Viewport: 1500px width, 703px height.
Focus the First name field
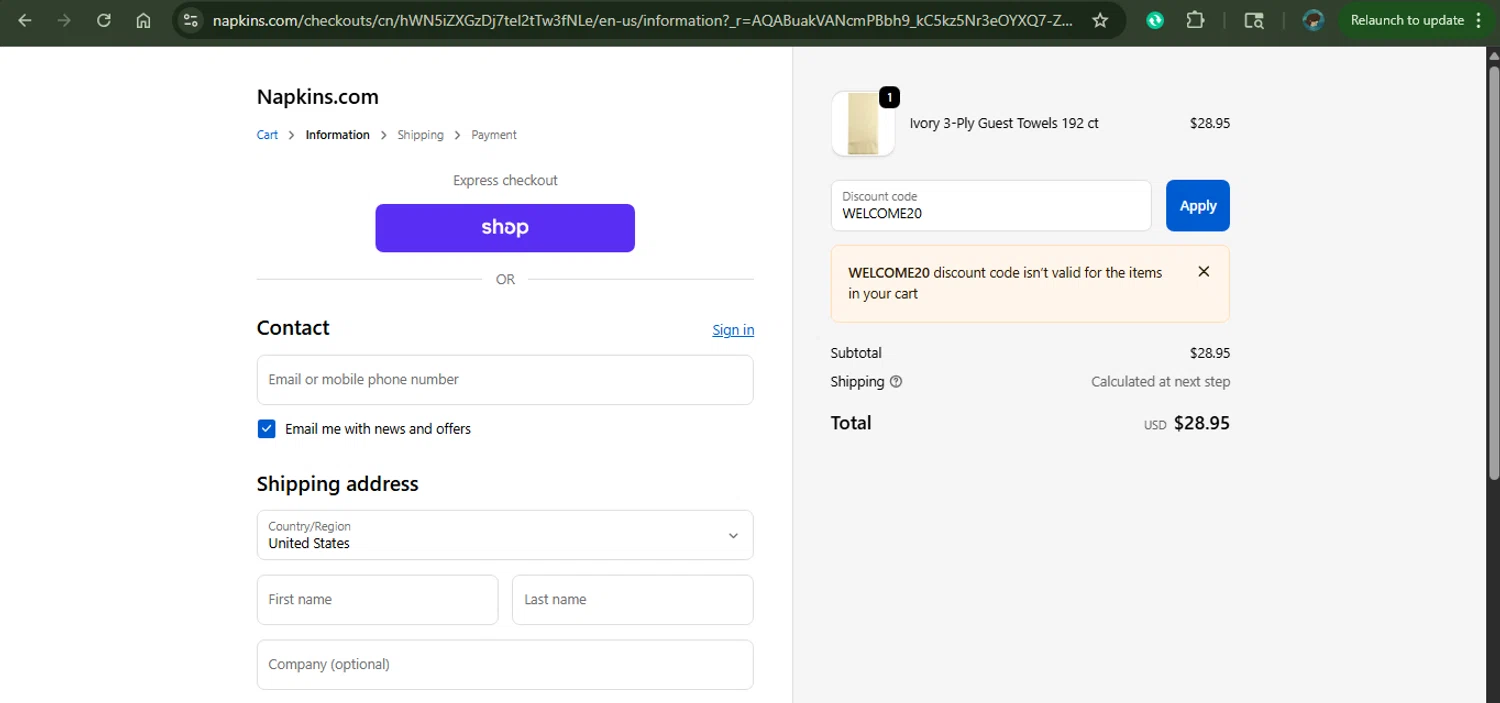377,600
